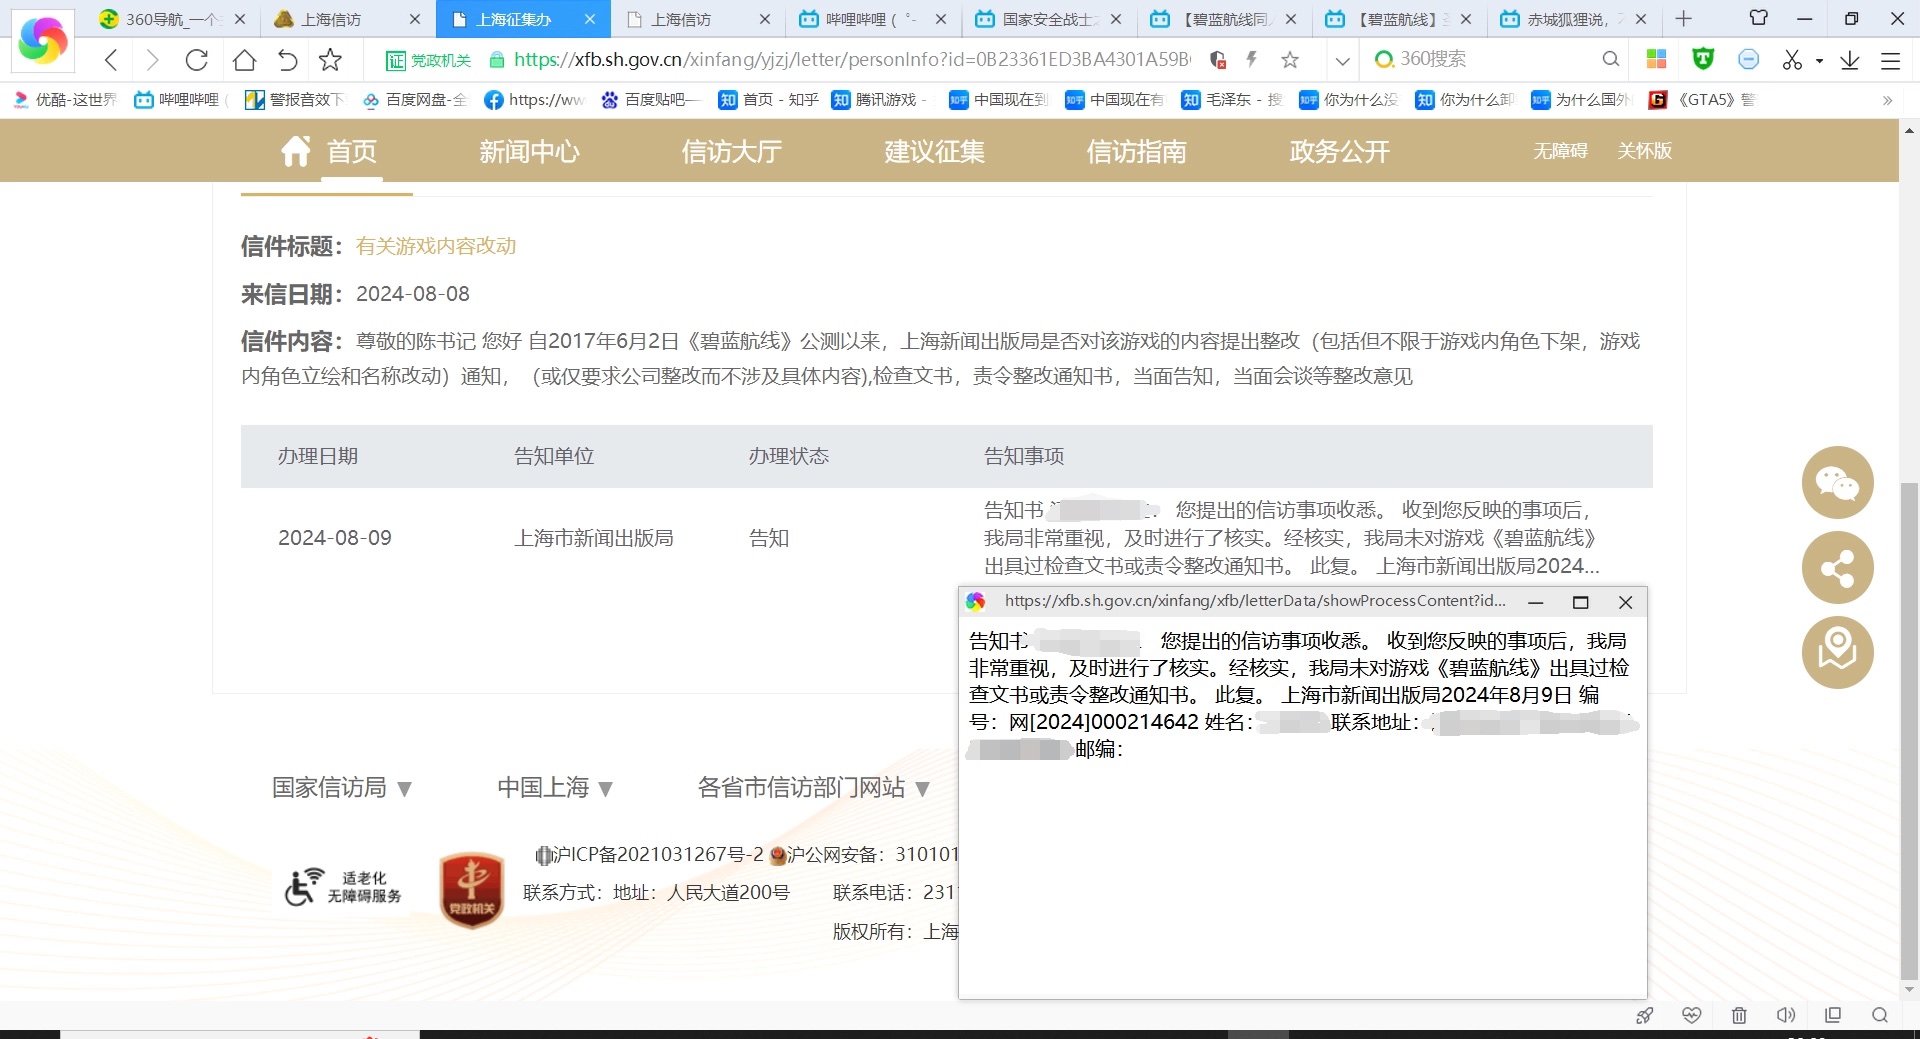Open the 有关游戏内容改动 letter title link

coord(436,246)
